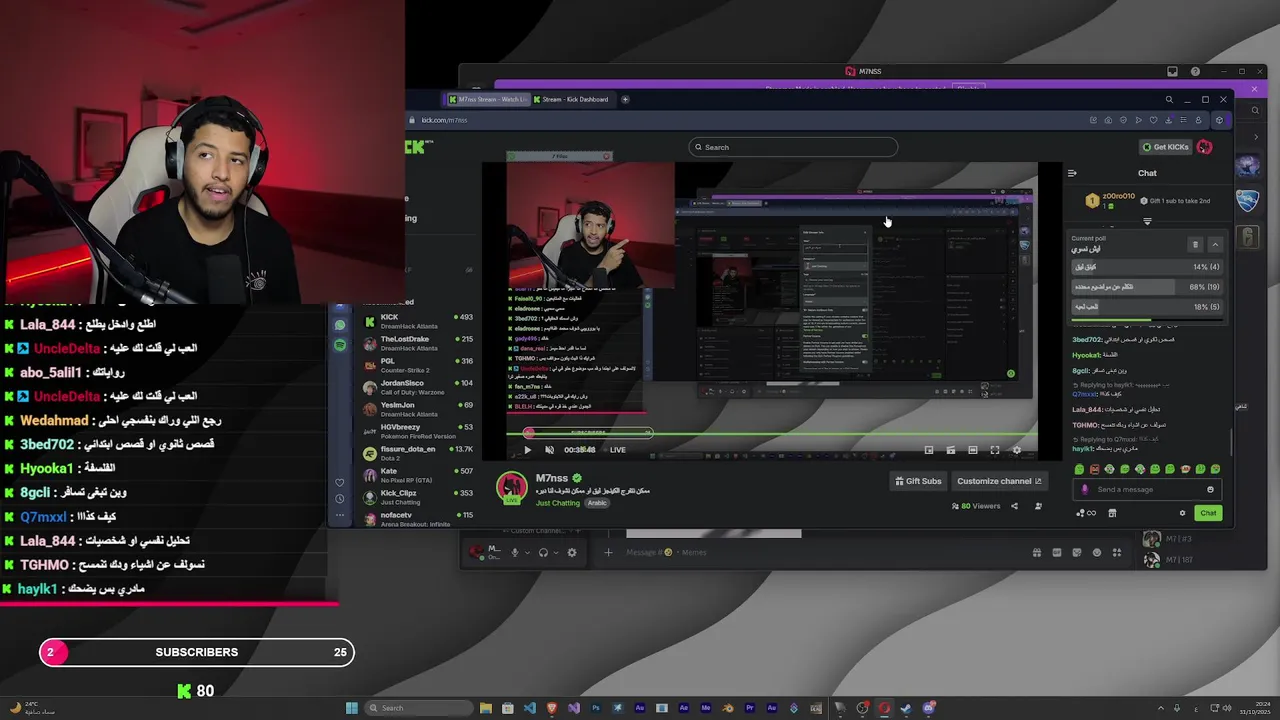Open Premiere Pro from taskbar

tap(750, 708)
